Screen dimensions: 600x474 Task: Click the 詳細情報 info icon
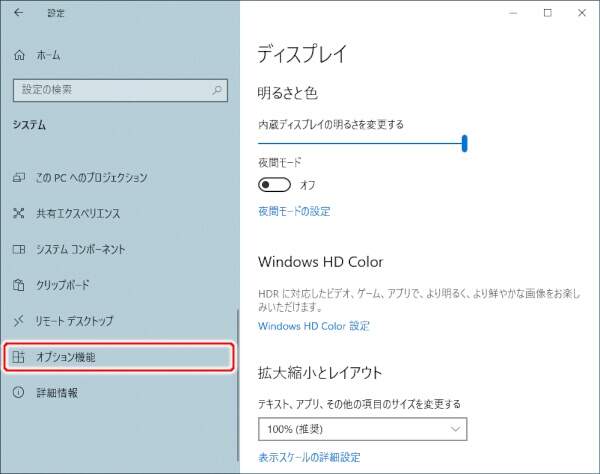point(18,393)
